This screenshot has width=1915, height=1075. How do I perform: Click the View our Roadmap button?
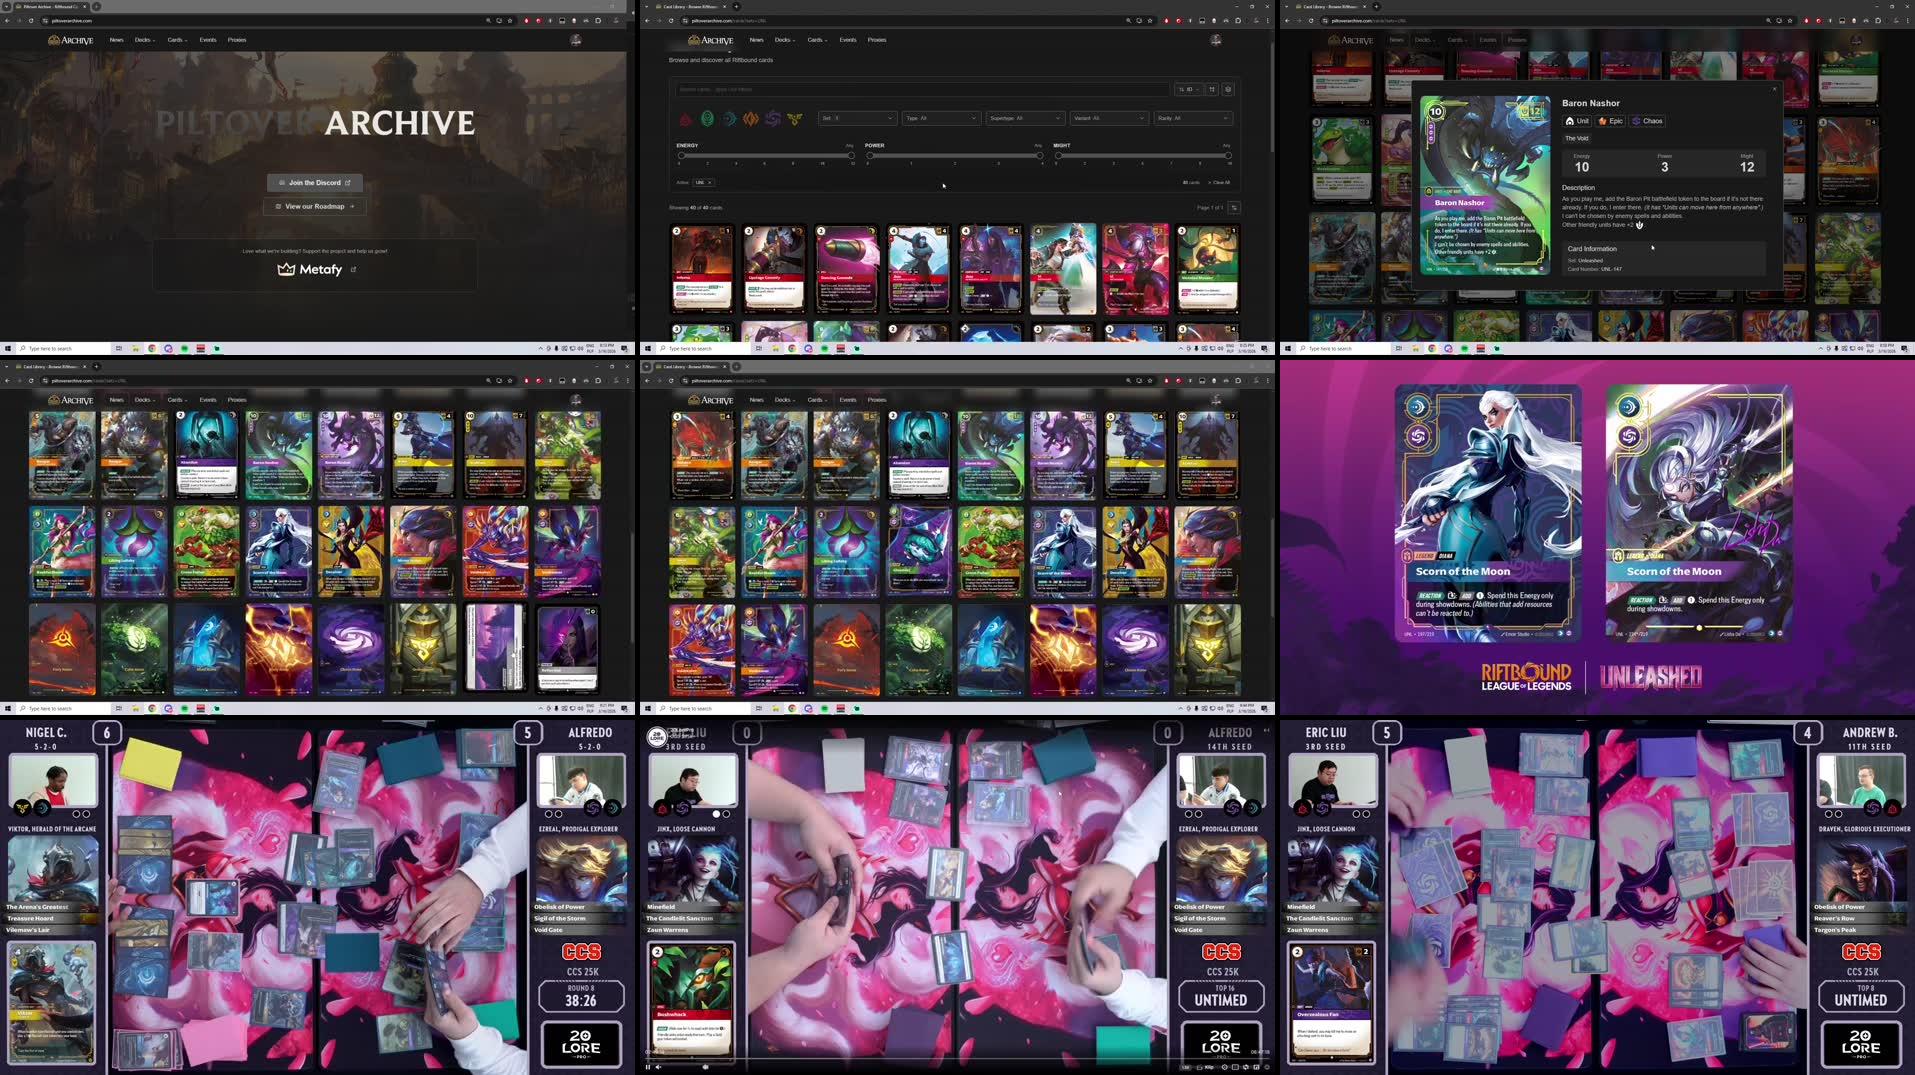pyautogui.click(x=315, y=206)
